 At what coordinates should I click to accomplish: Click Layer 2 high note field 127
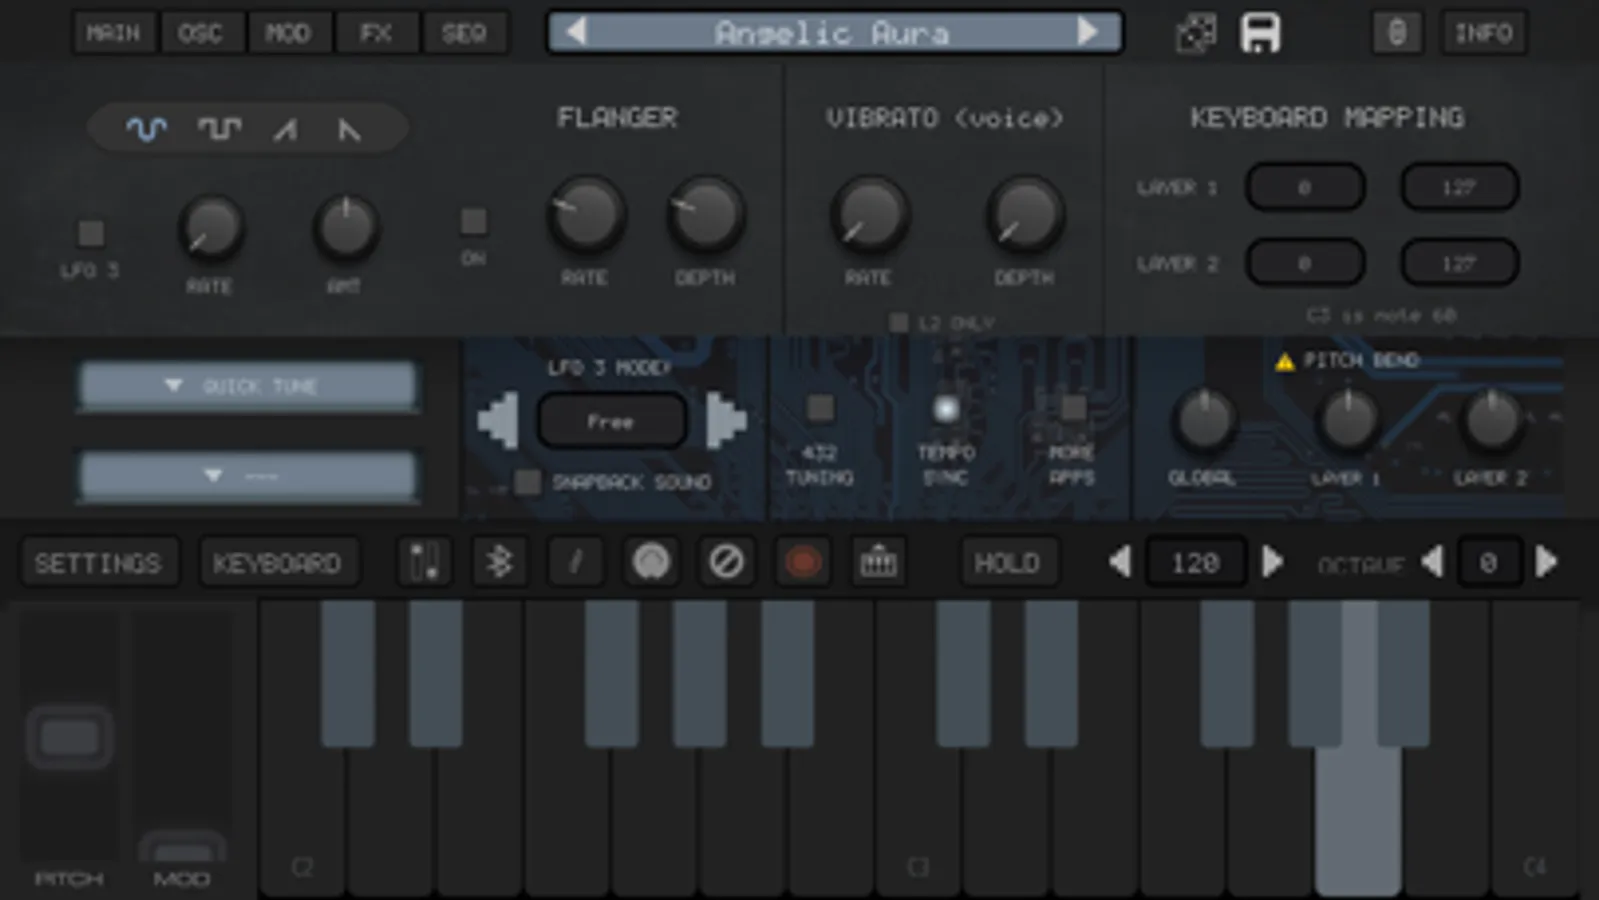pos(1460,263)
